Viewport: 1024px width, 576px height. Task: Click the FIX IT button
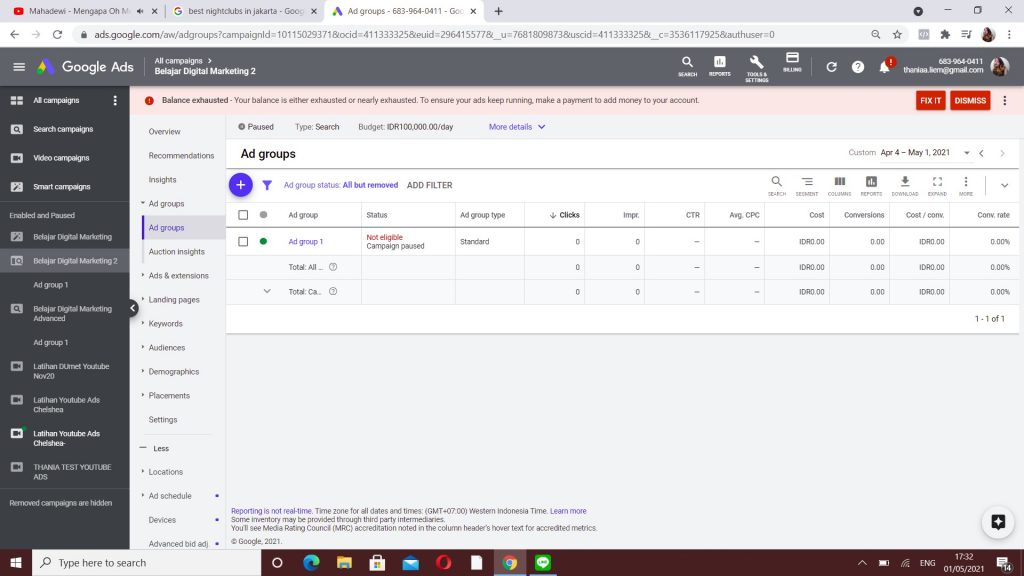[x=930, y=101]
